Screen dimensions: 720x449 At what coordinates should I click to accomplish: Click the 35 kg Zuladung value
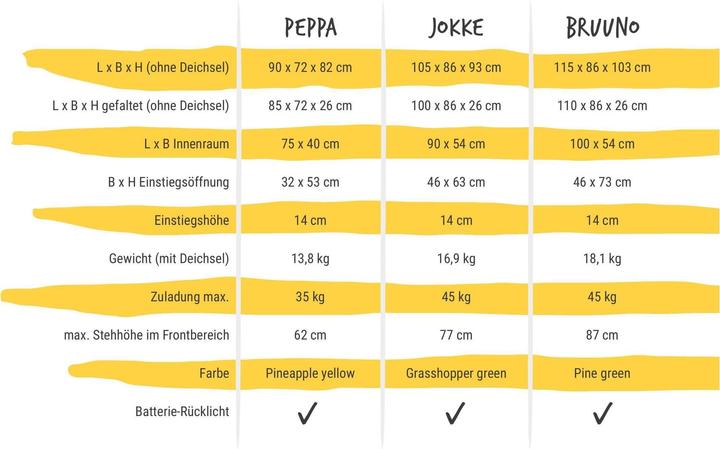click(x=310, y=297)
